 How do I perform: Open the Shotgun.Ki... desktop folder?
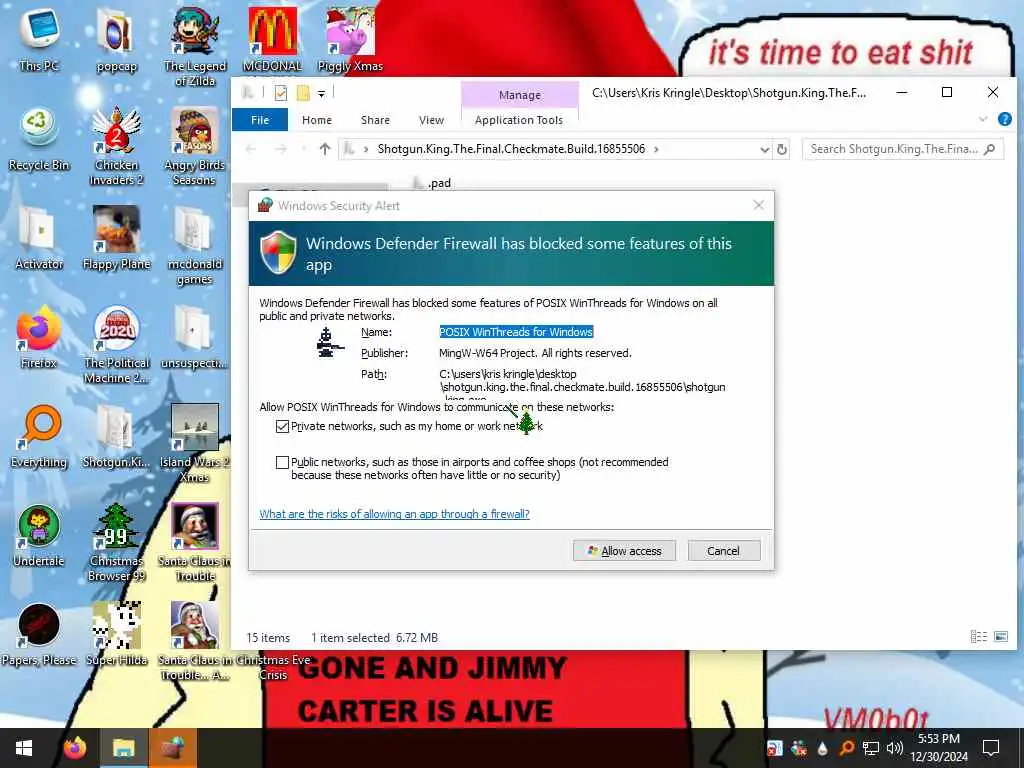[116, 435]
